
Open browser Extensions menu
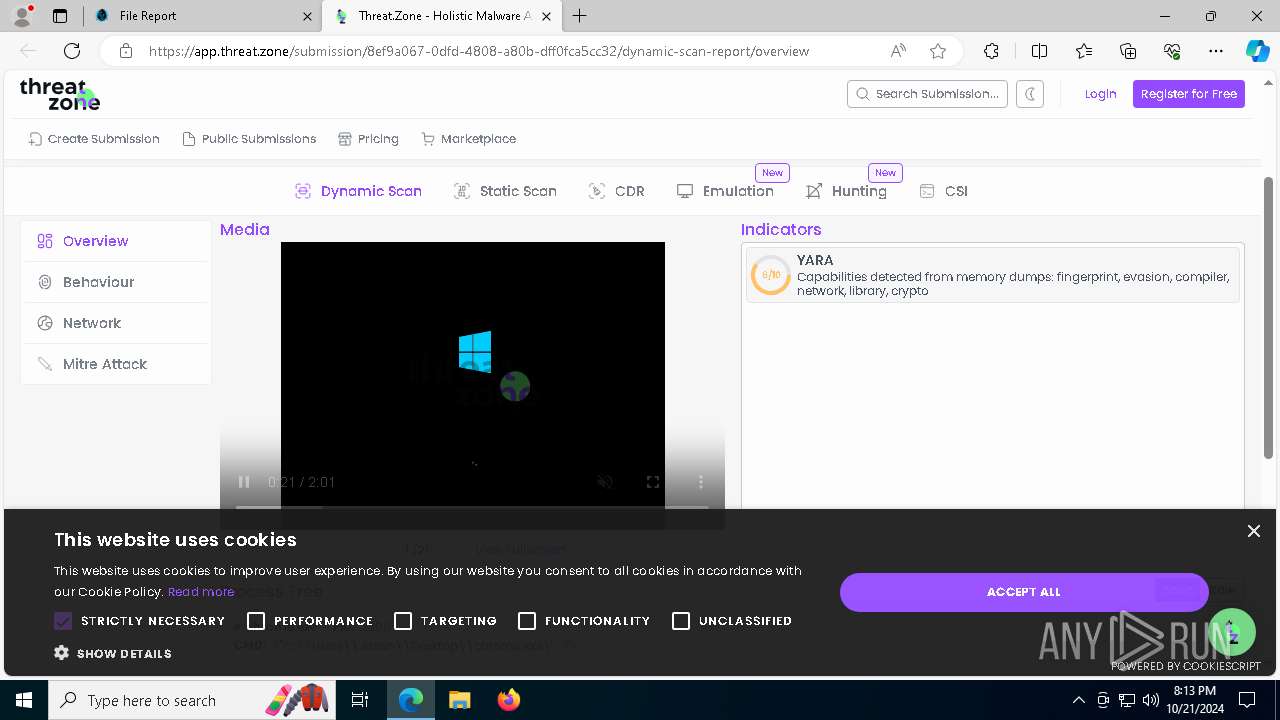pos(991,51)
